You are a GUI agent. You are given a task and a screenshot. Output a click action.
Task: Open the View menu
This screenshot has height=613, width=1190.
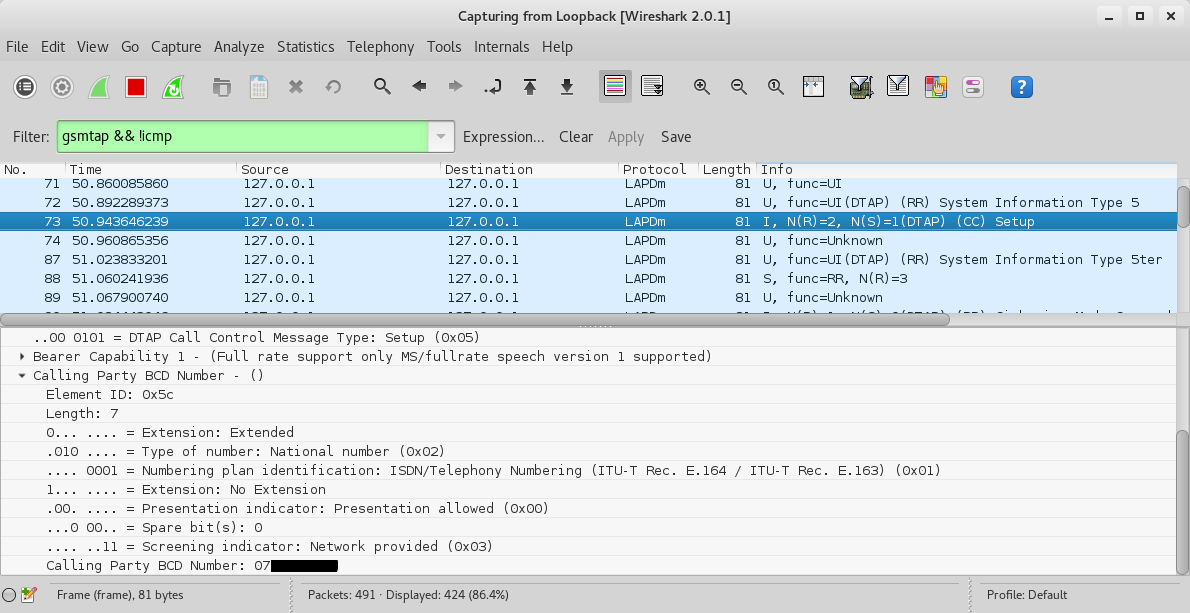click(x=93, y=47)
